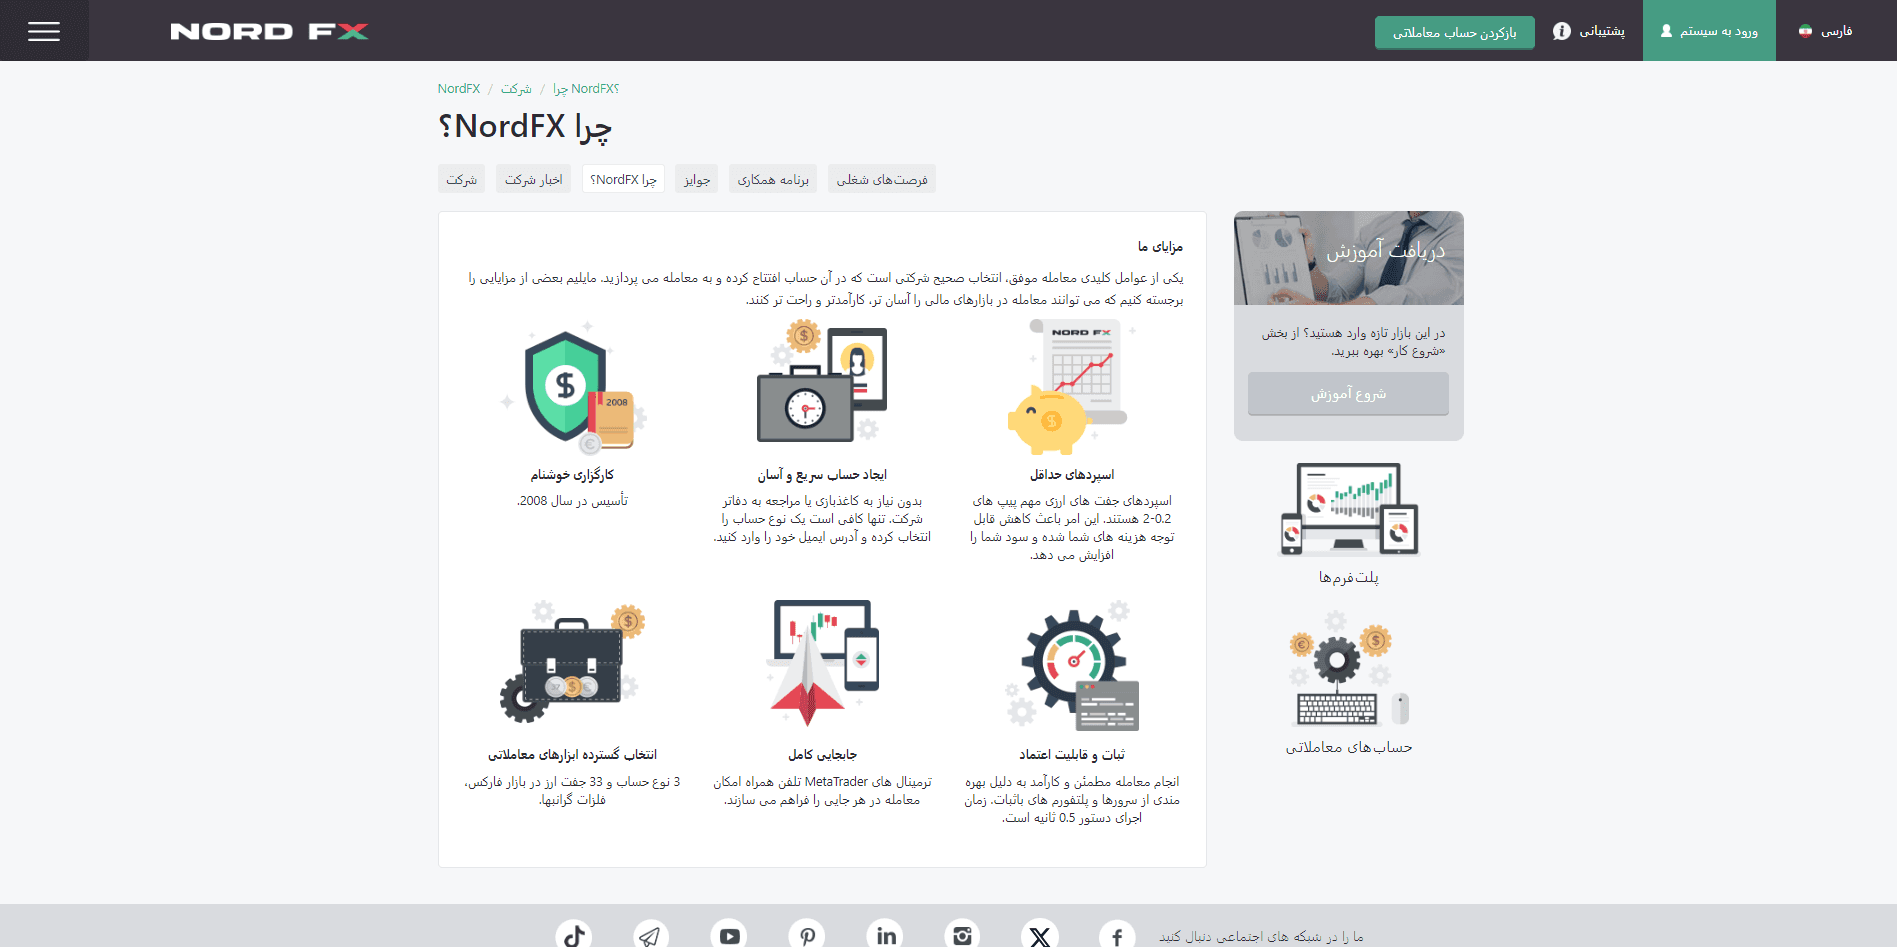Open the YouTube social icon
Viewport: 1897px width, 947px height.
click(729, 936)
